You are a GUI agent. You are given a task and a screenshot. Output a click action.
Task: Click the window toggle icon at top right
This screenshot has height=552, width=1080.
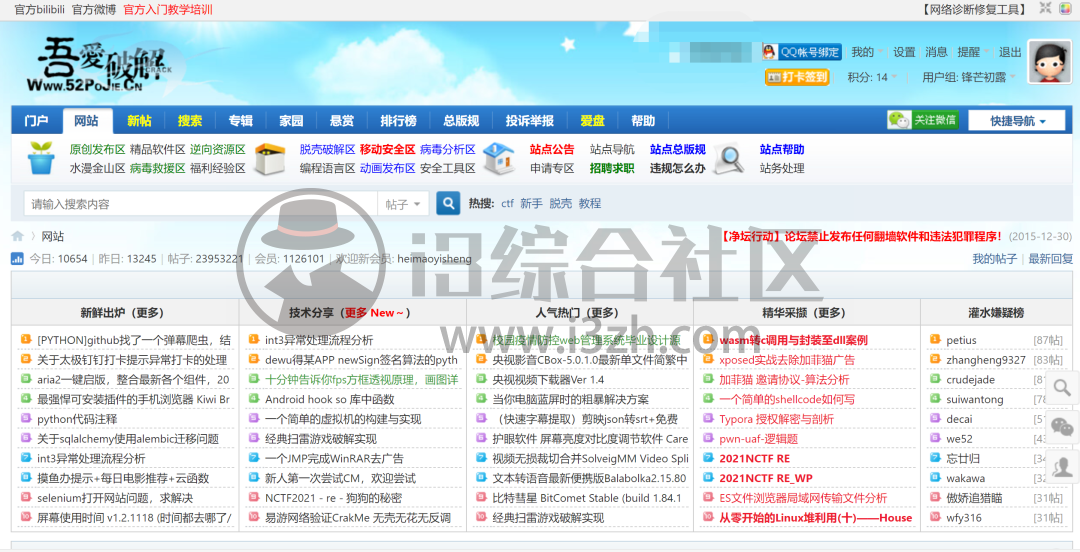pyautogui.click(x=1045, y=8)
